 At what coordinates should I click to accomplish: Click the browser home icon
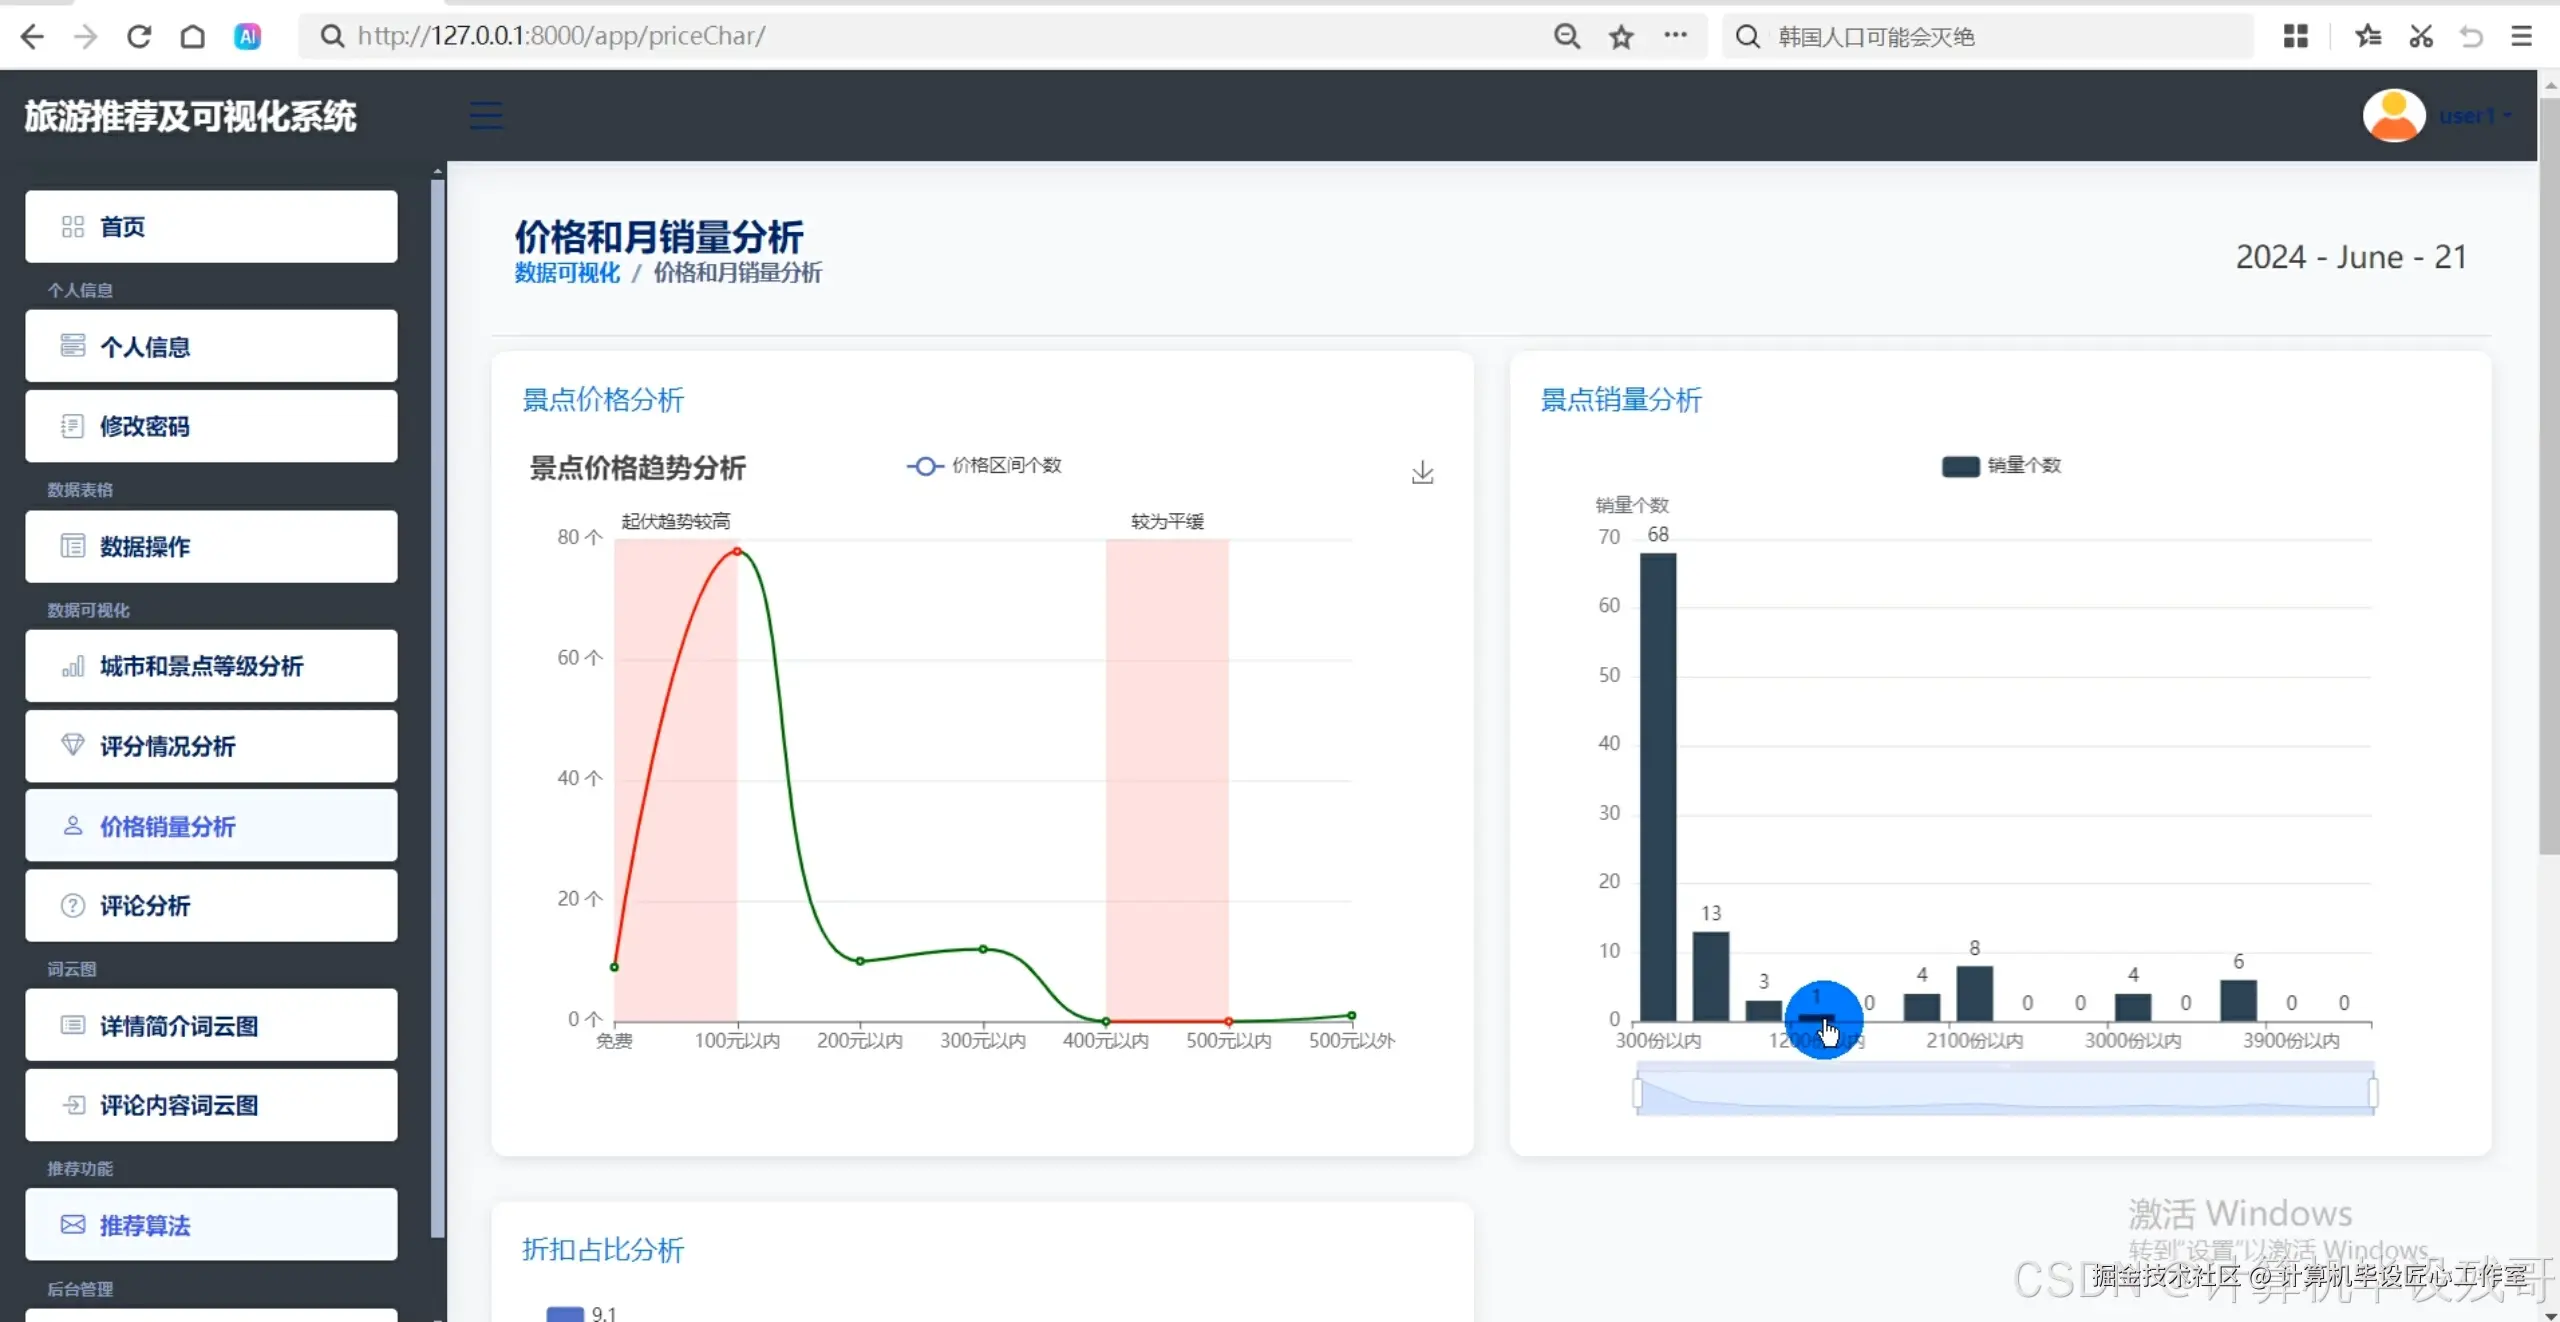tap(192, 37)
